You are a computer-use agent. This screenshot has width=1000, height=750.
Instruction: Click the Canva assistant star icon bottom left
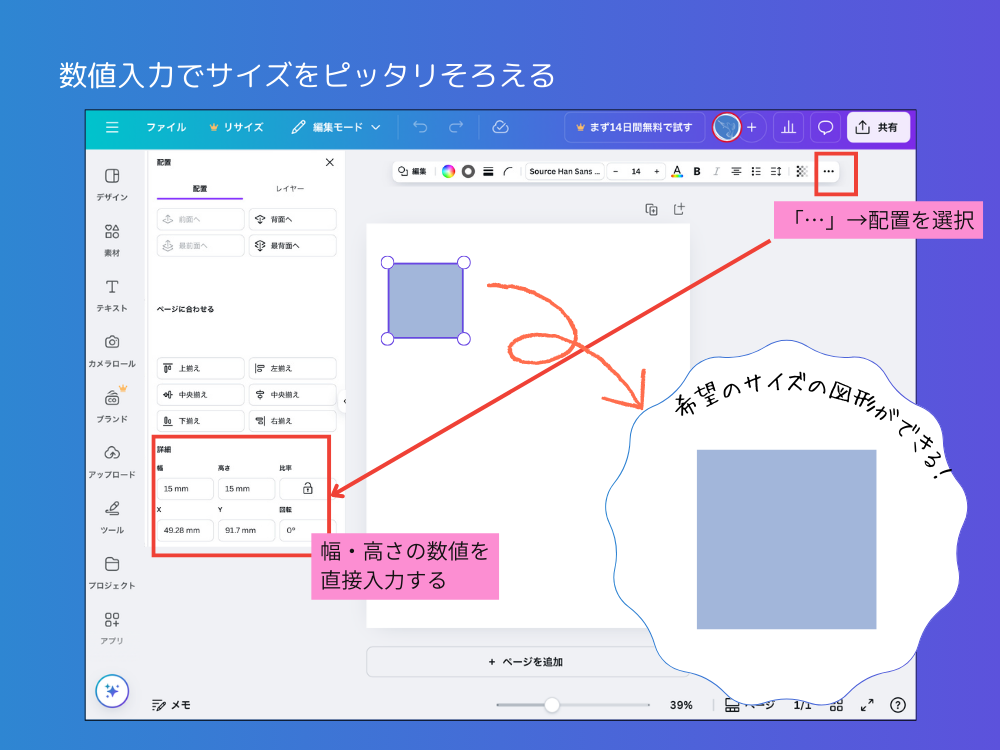click(x=111, y=690)
